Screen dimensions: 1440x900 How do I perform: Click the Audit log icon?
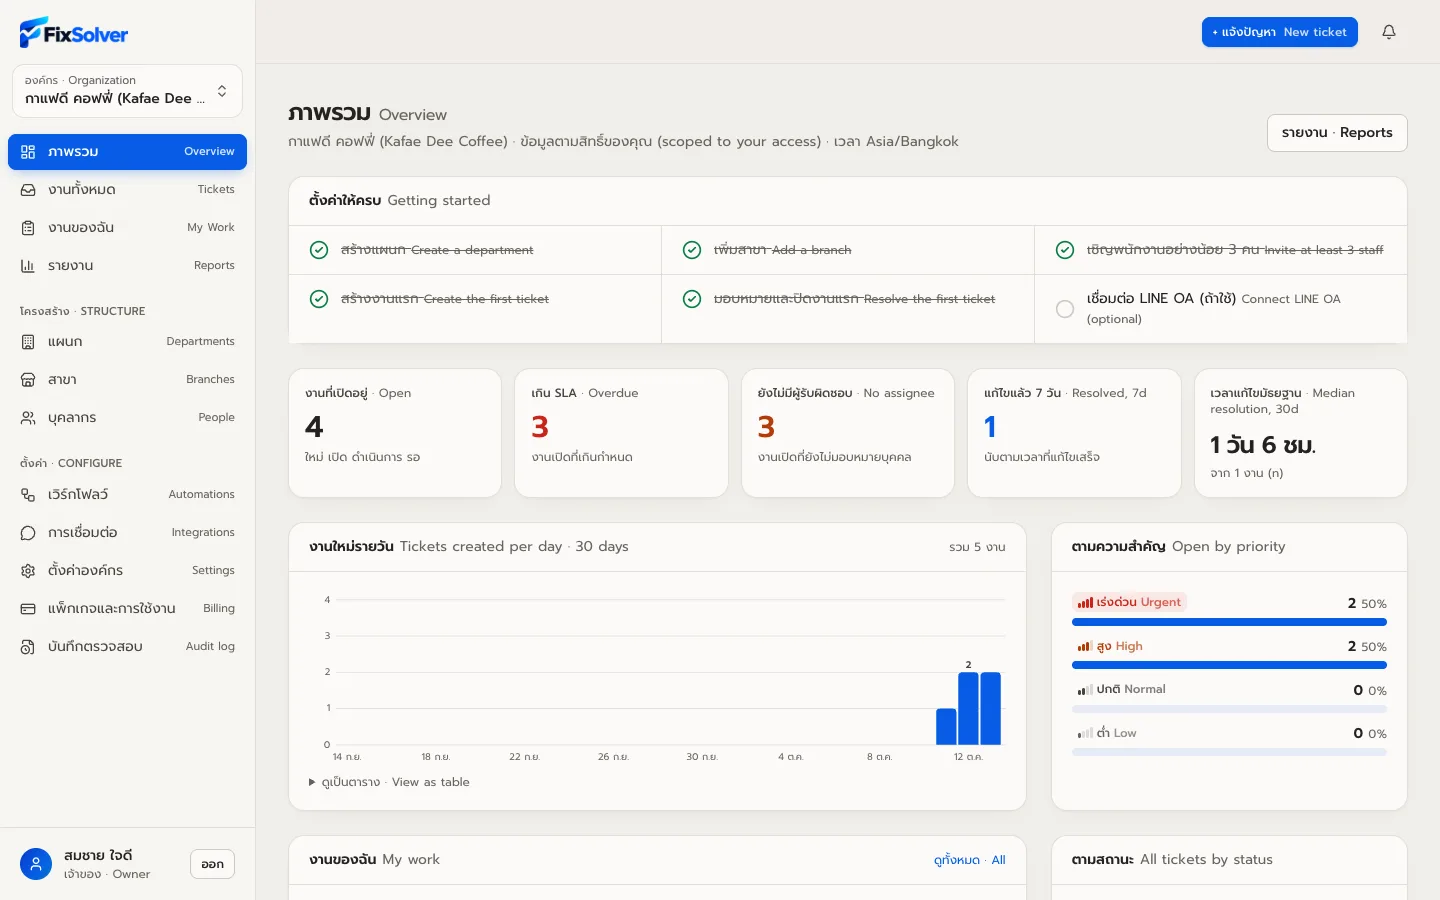[28, 647]
